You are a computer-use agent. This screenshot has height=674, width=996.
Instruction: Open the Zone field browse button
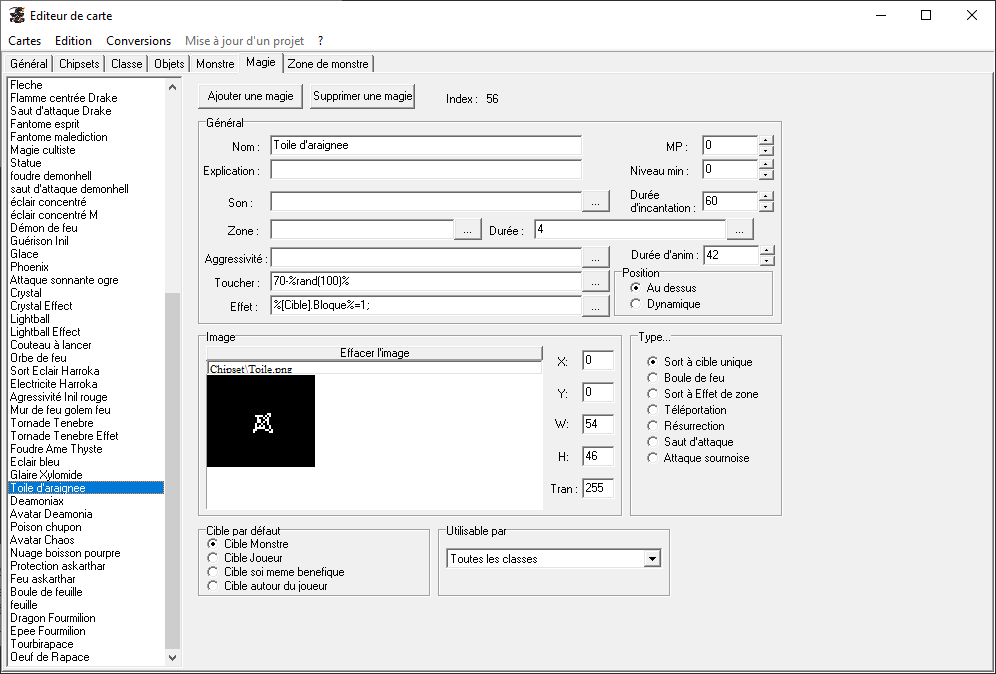[x=468, y=230]
